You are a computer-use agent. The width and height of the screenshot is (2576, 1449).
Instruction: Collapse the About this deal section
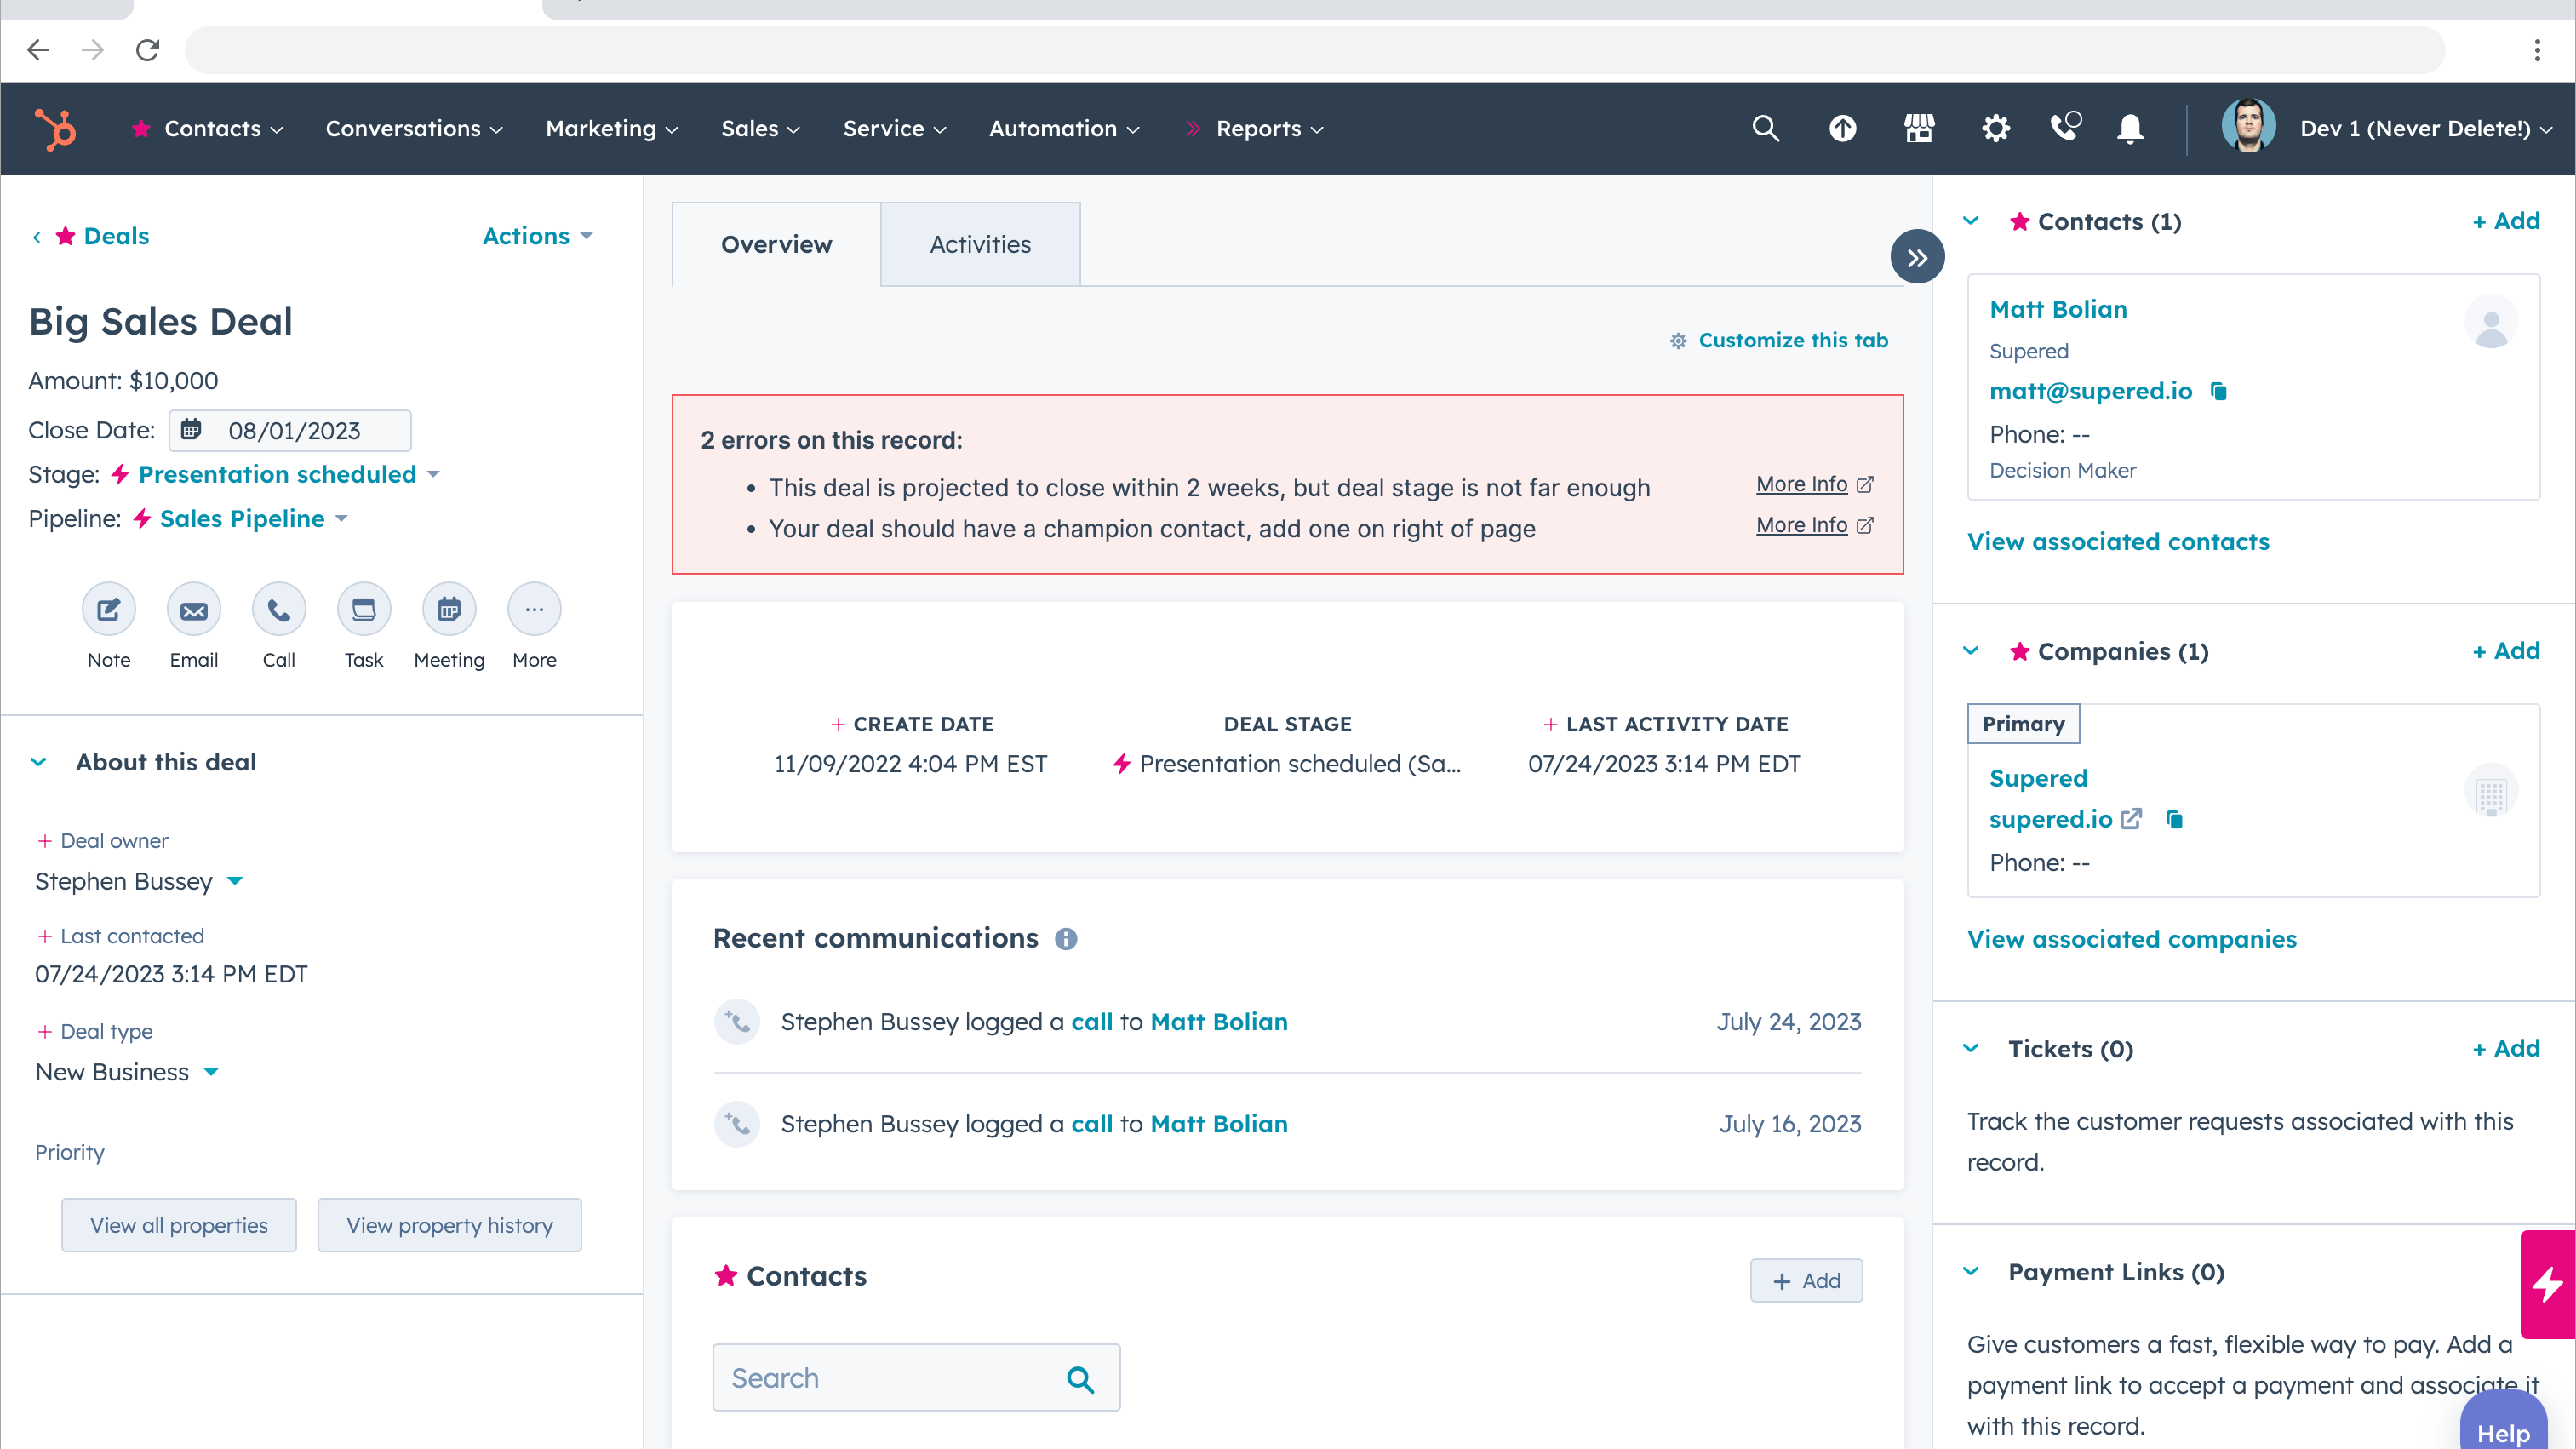[x=39, y=762]
